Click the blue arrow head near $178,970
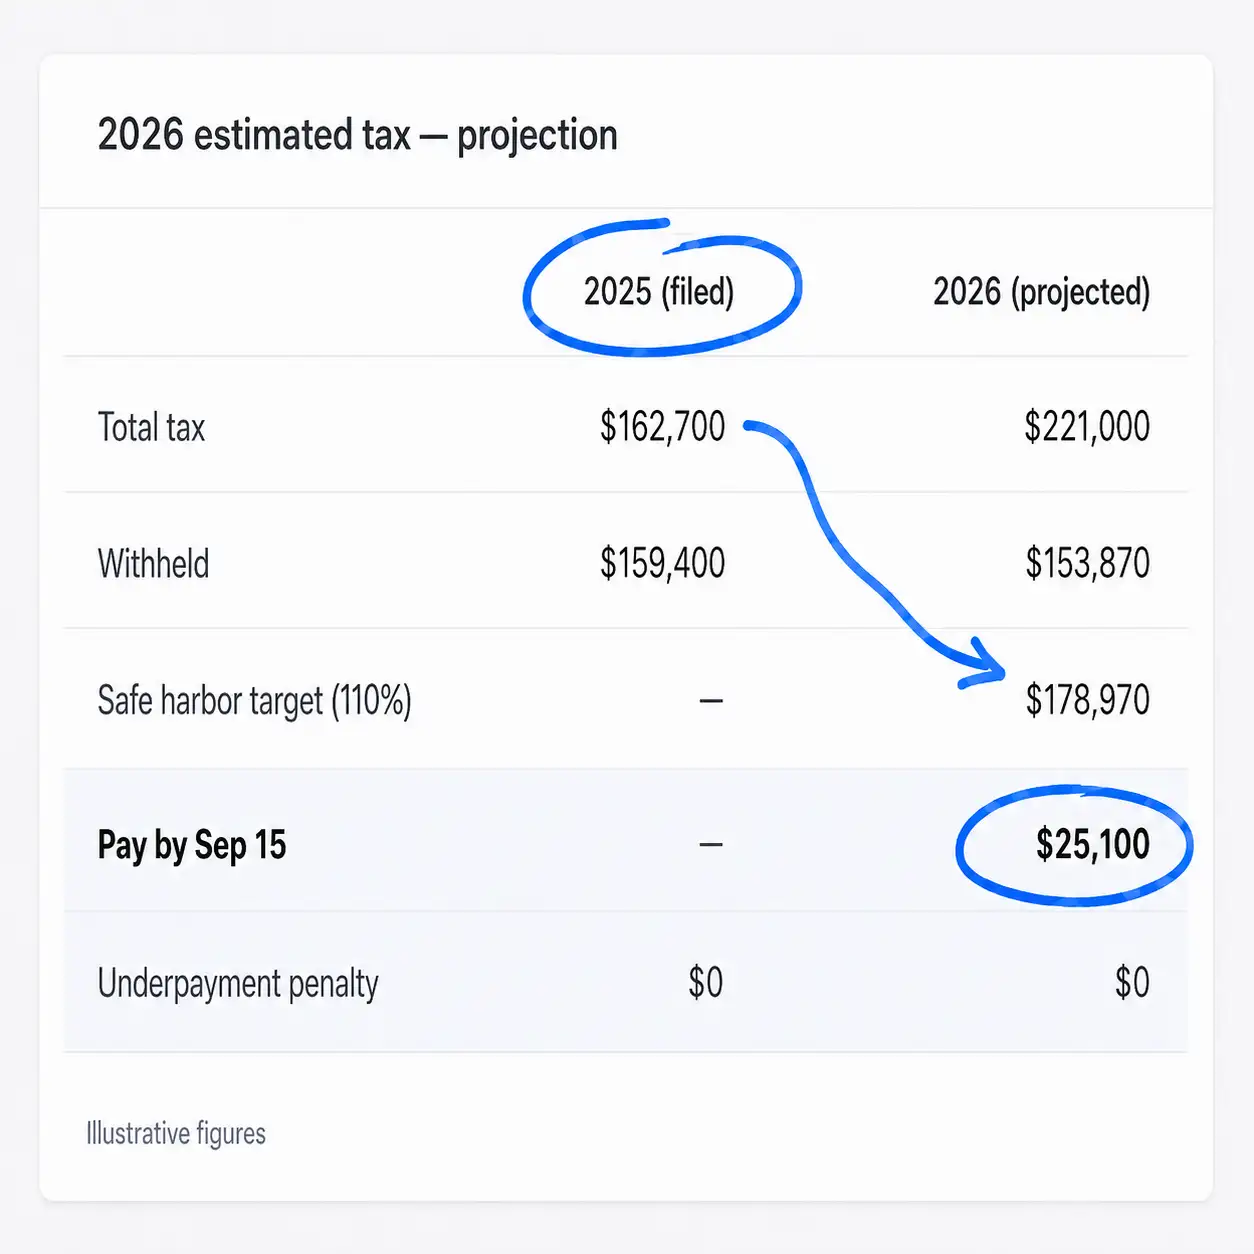The width and height of the screenshot is (1254, 1254). pyautogui.click(x=984, y=665)
